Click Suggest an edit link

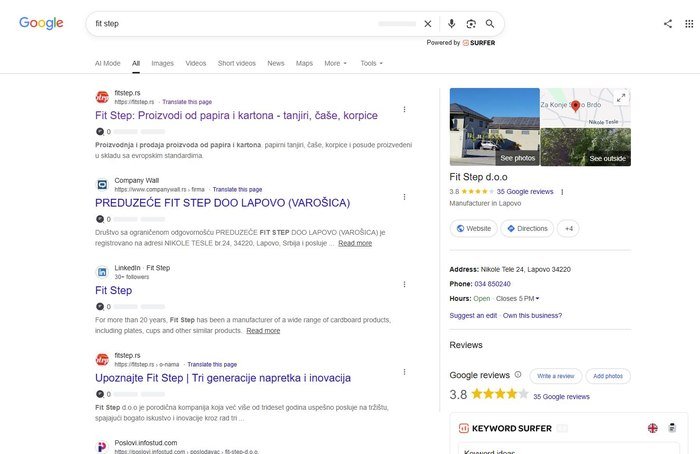[473, 316]
